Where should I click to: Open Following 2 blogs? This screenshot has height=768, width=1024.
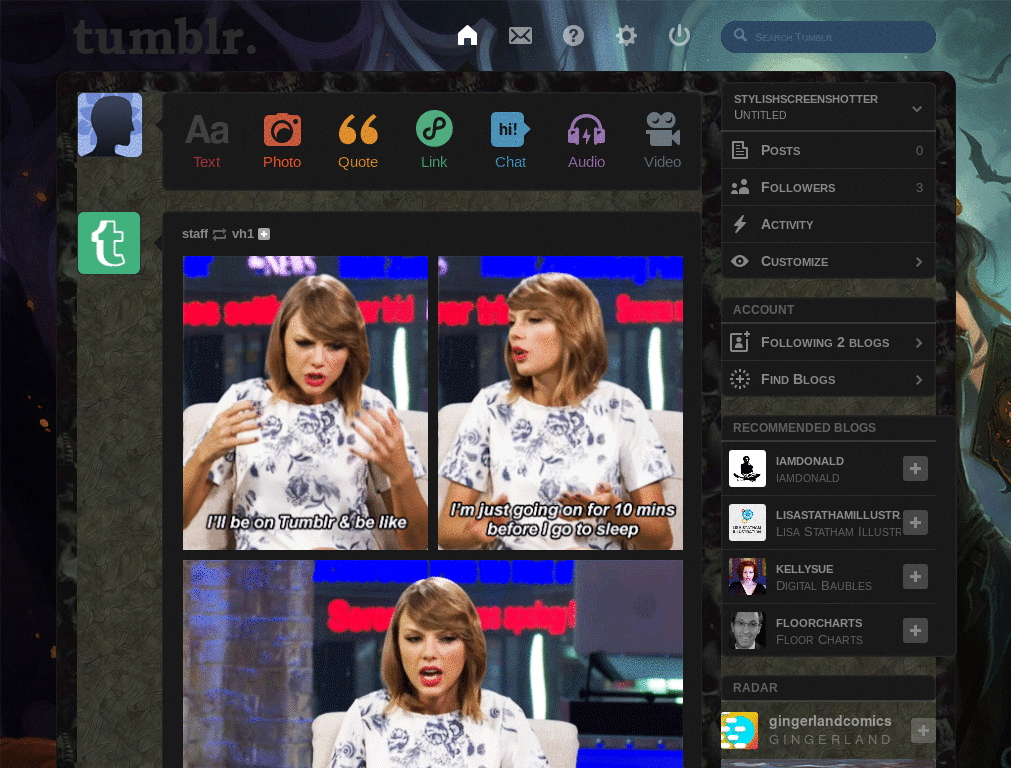tap(828, 342)
